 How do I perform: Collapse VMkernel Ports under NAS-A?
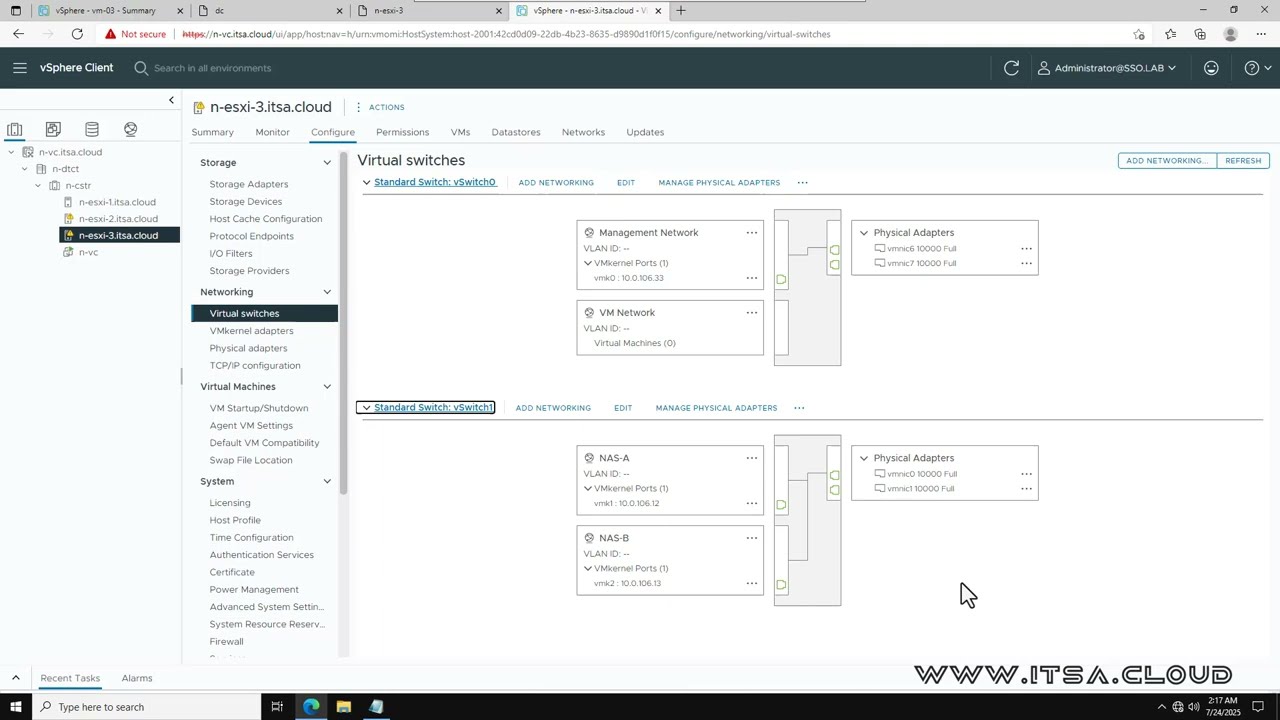click(x=588, y=489)
